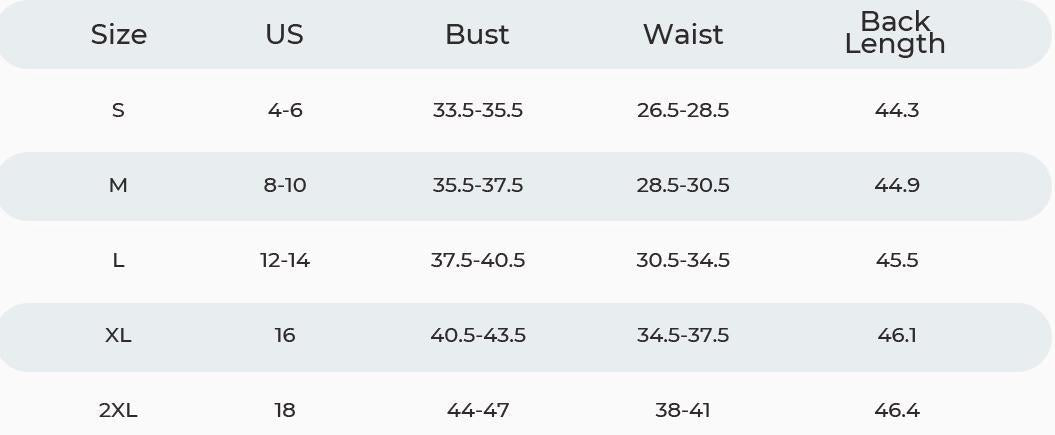Click waist measurement 28.5-30.5
Screen dimensions: 1055x435
point(683,185)
